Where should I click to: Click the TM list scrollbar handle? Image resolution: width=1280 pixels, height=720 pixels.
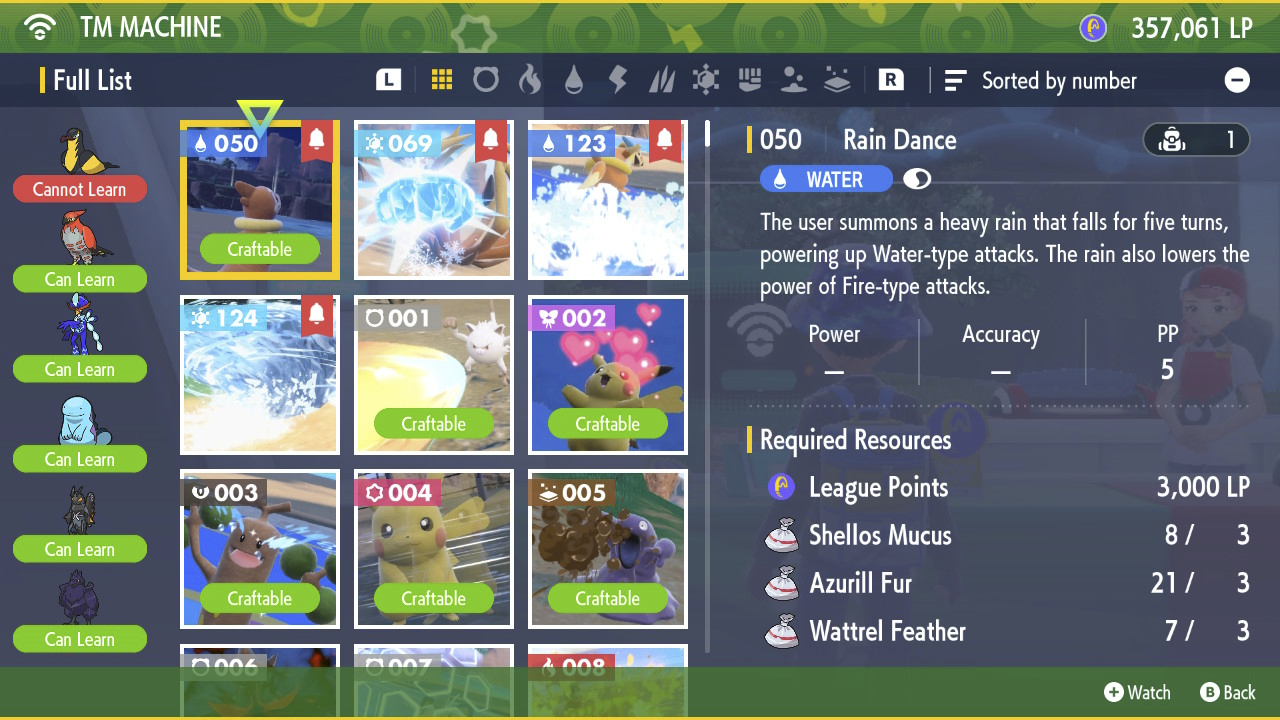[x=708, y=134]
